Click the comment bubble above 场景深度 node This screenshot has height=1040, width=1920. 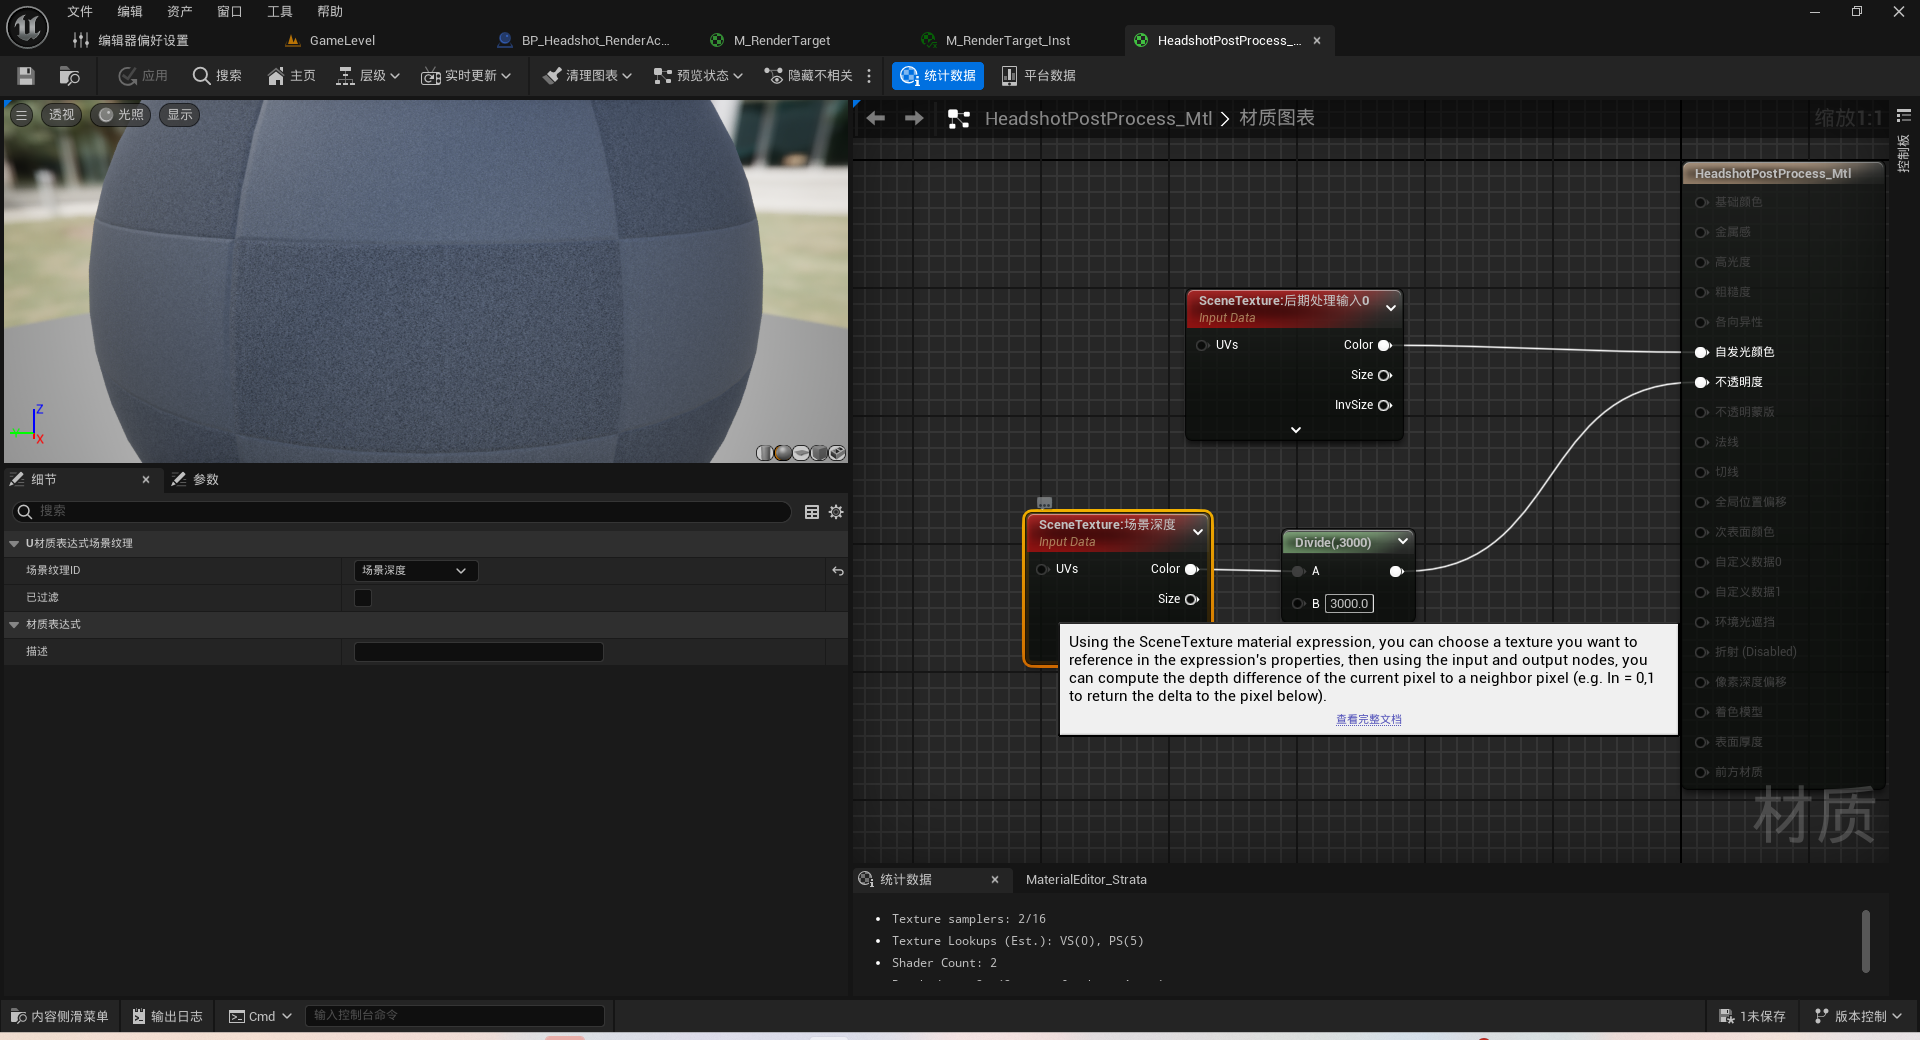coord(1044,503)
